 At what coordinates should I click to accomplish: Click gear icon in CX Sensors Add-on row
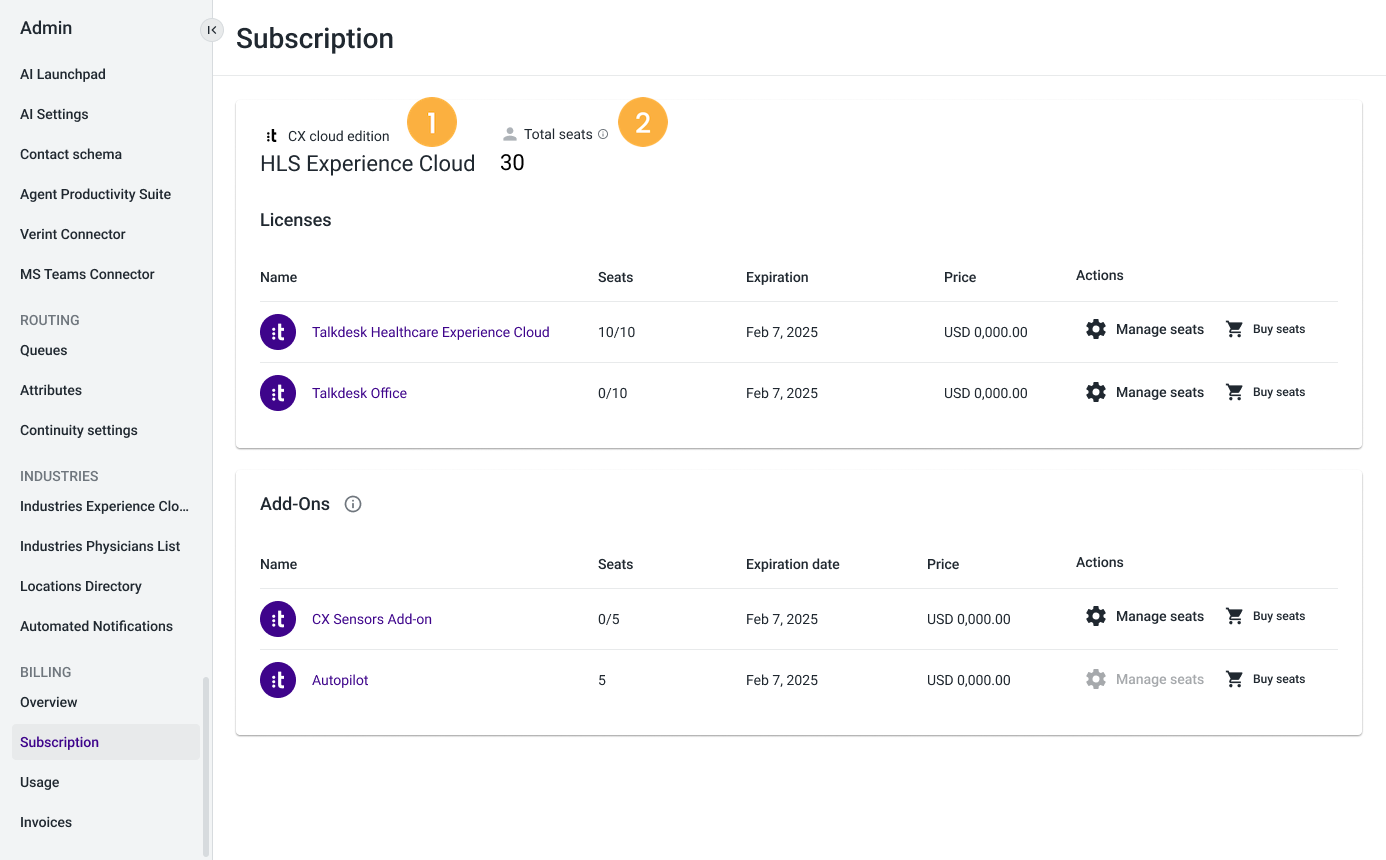(1096, 616)
